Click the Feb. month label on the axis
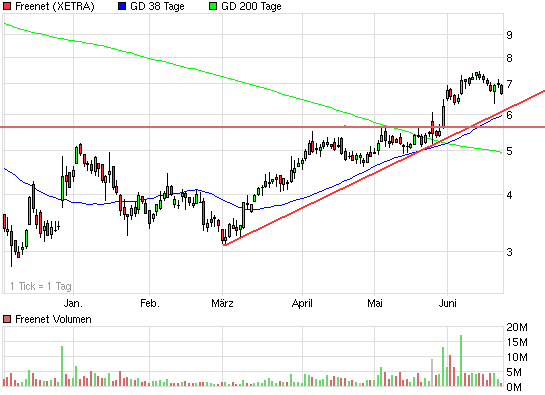The image size is (545, 395). pyautogui.click(x=150, y=303)
